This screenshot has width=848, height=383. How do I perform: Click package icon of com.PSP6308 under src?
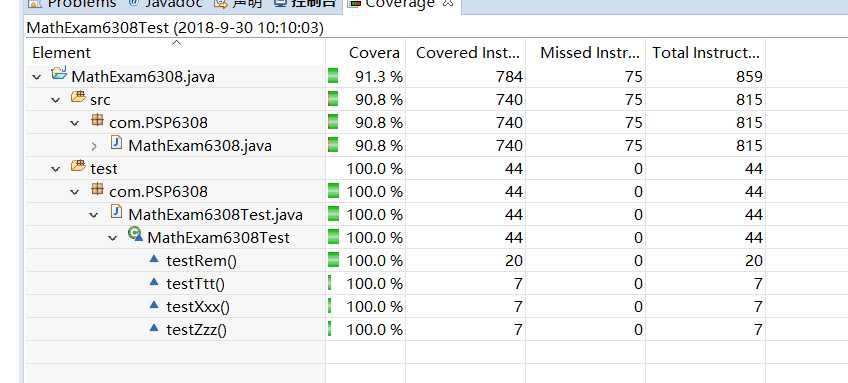[x=97, y=121]
